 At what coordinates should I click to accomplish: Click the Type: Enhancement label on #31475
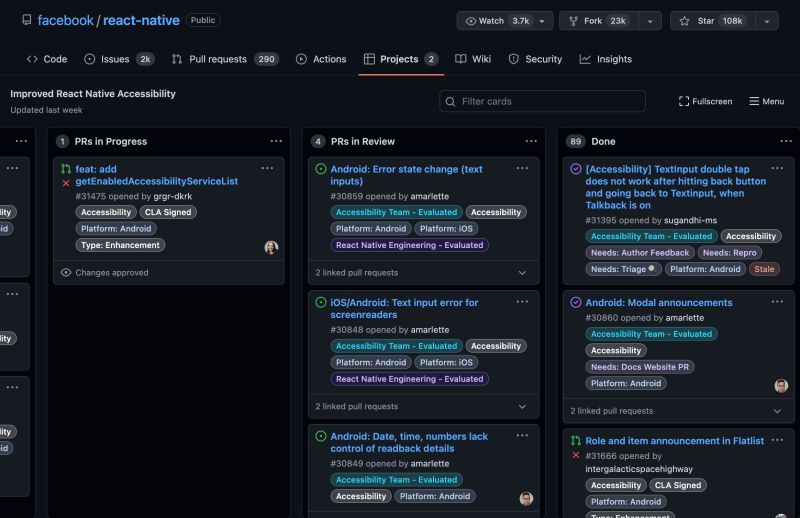[120, 245]
